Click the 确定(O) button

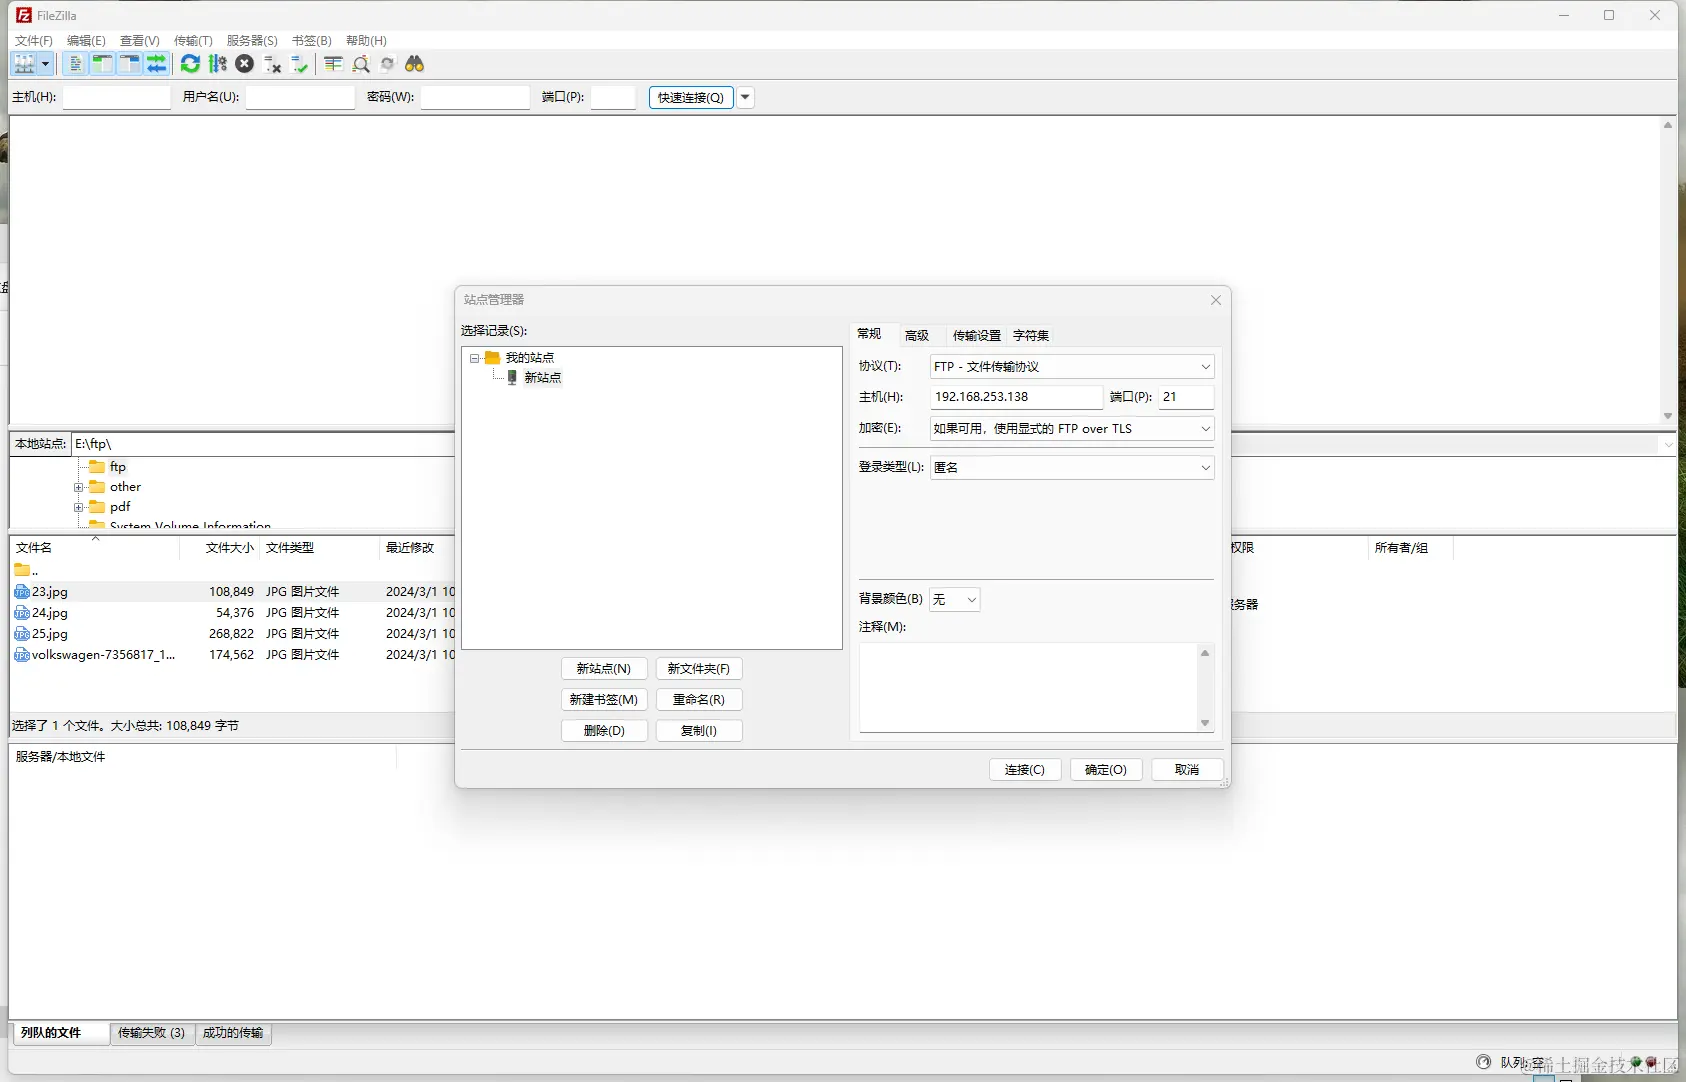point(1106,770)
